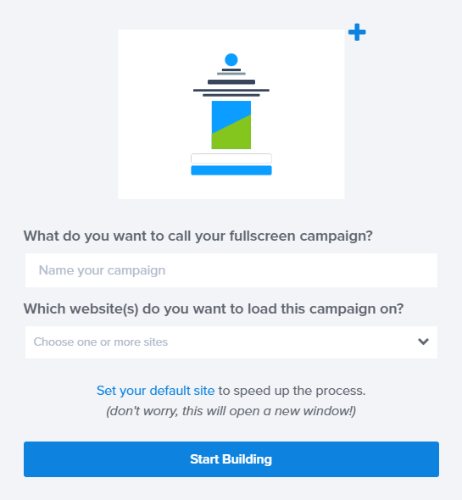462x500 pixels.
Task: Click the blue button bar in preview
Action: 231,170
